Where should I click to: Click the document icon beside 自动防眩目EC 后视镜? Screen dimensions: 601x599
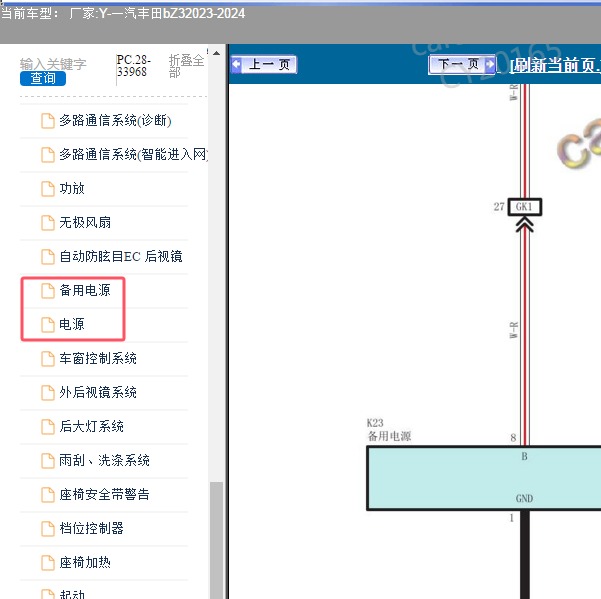[48, 257]
